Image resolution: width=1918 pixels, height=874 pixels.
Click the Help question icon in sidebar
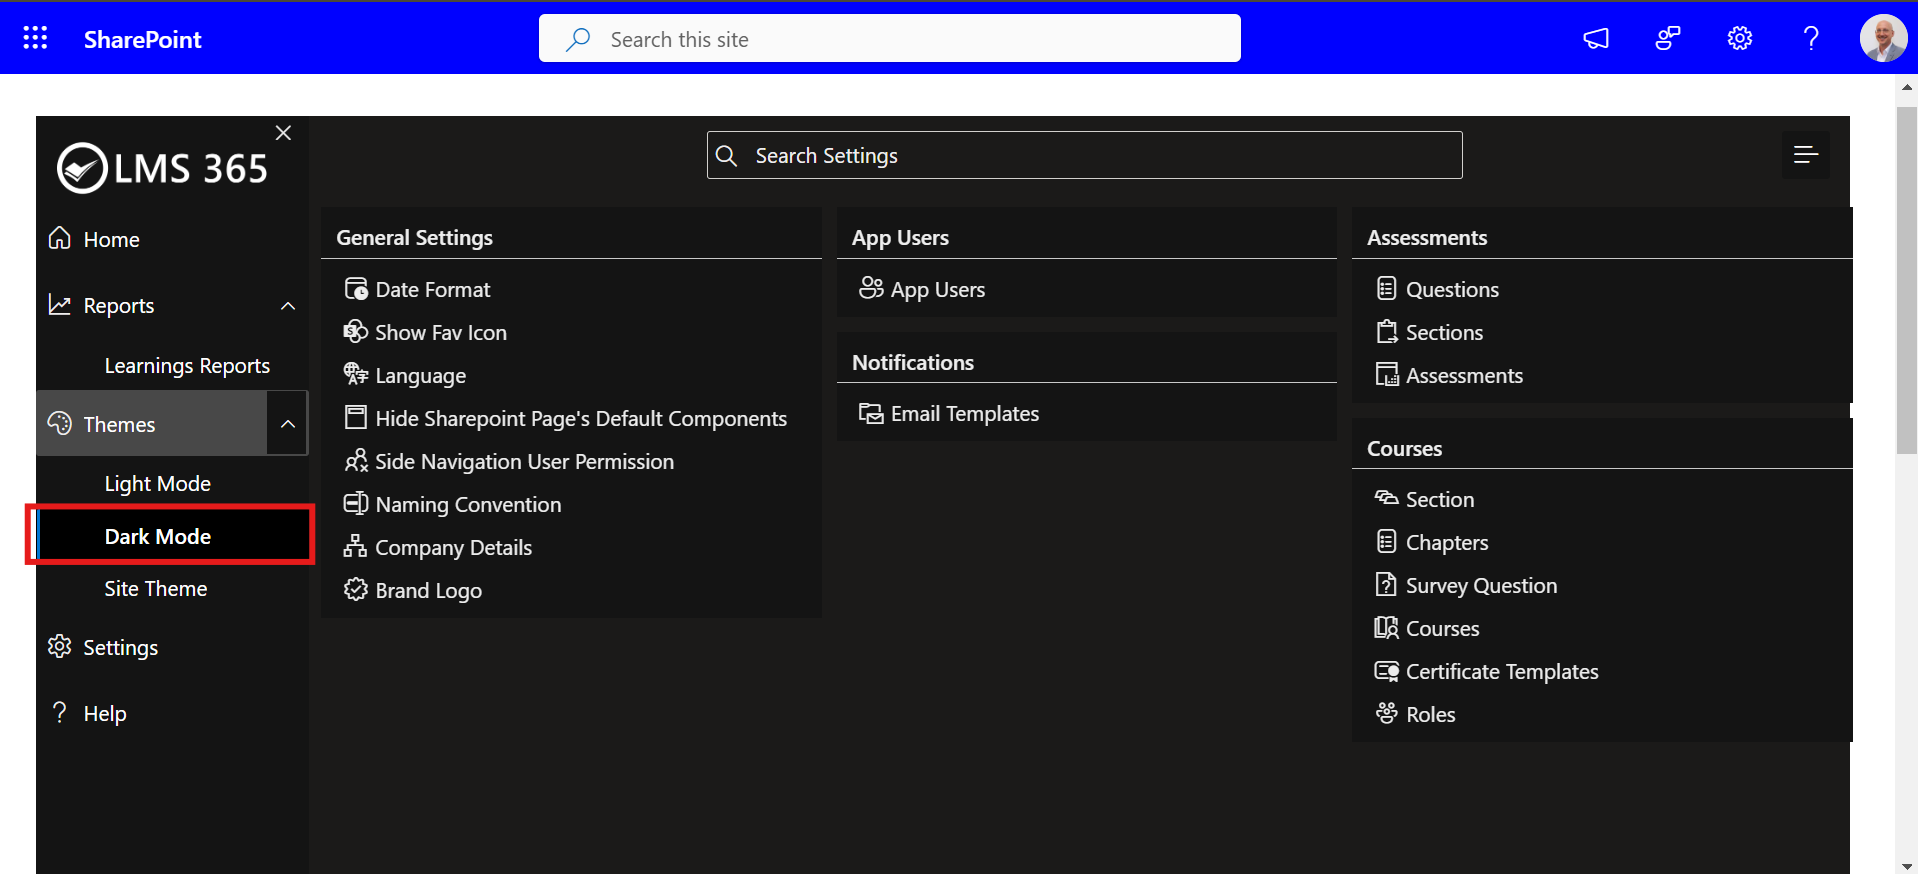tap(60, 712)
